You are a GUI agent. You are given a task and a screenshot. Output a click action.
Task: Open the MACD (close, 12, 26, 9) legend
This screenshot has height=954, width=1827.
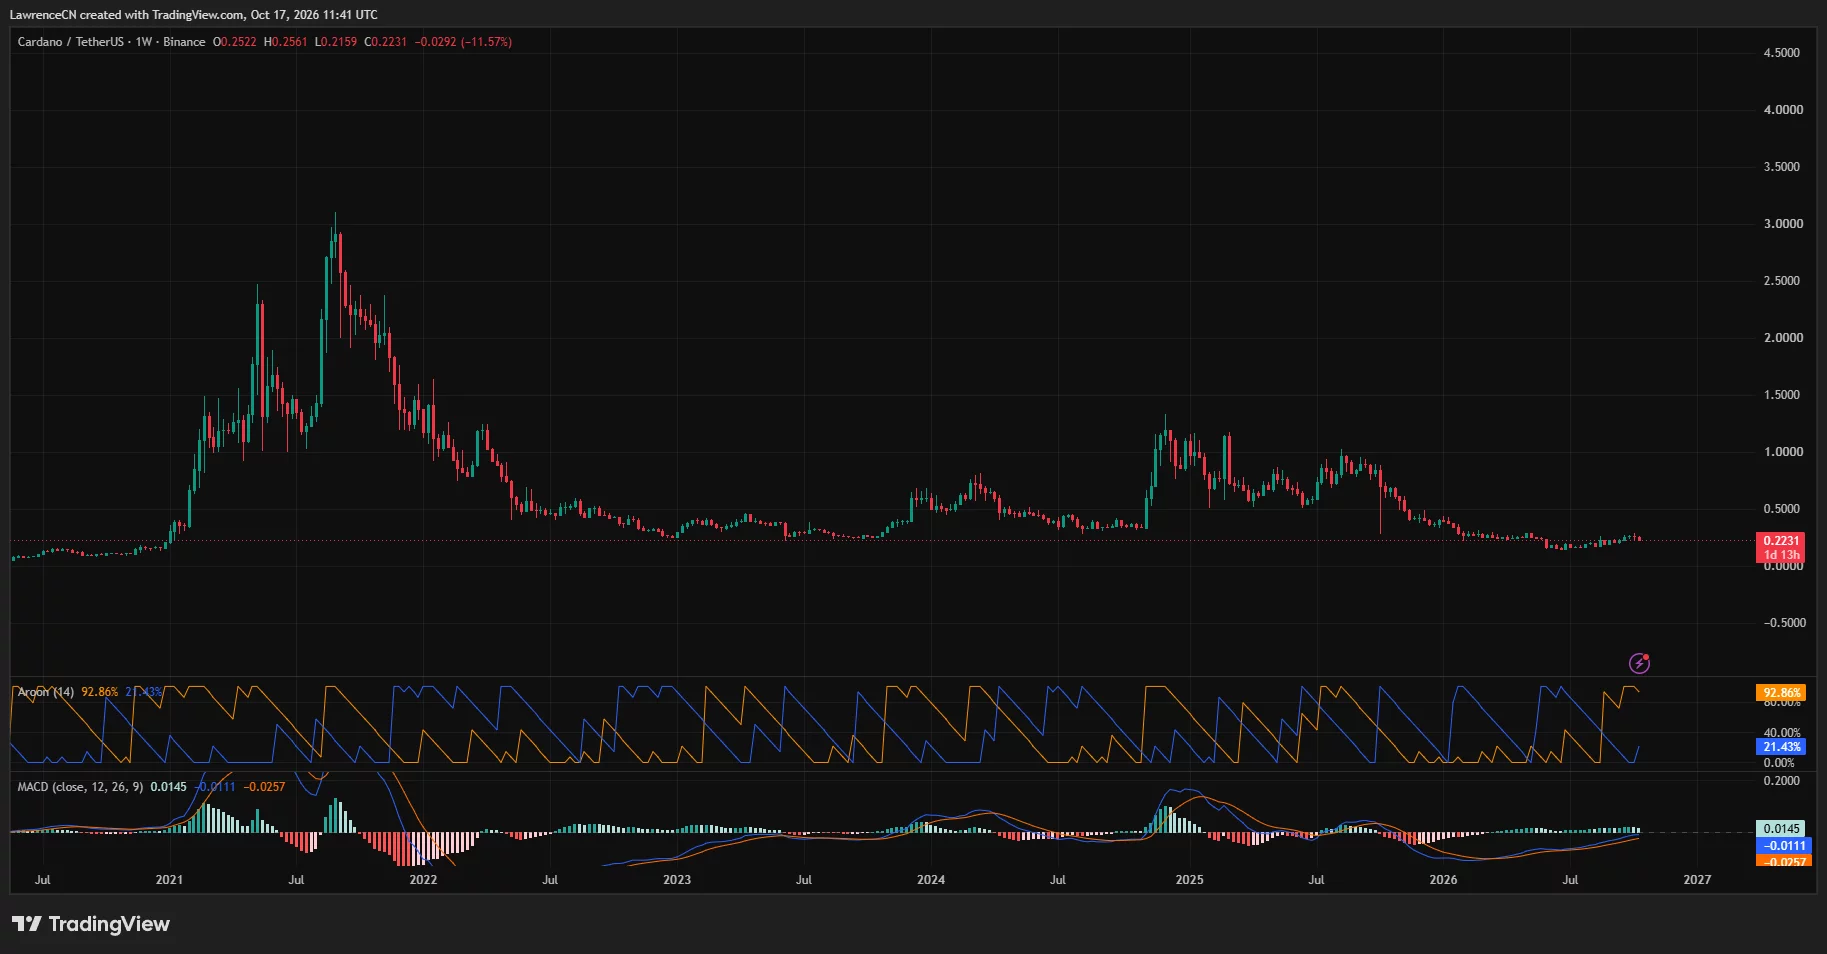pos(80,787)
